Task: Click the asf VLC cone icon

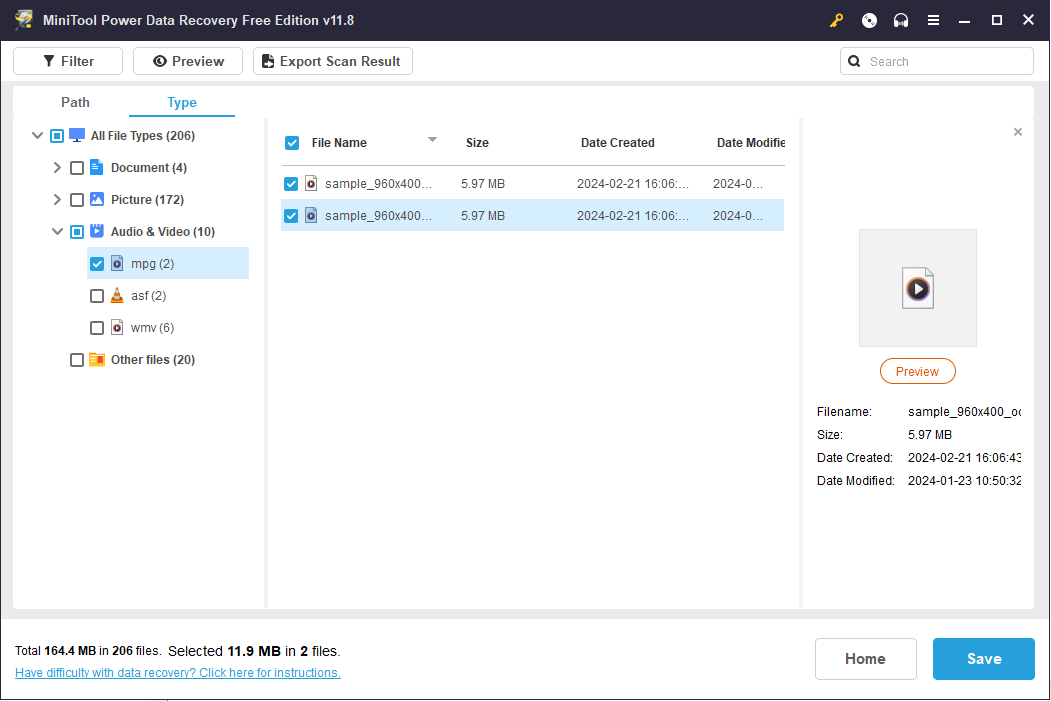Action: (x=117, y=296)
